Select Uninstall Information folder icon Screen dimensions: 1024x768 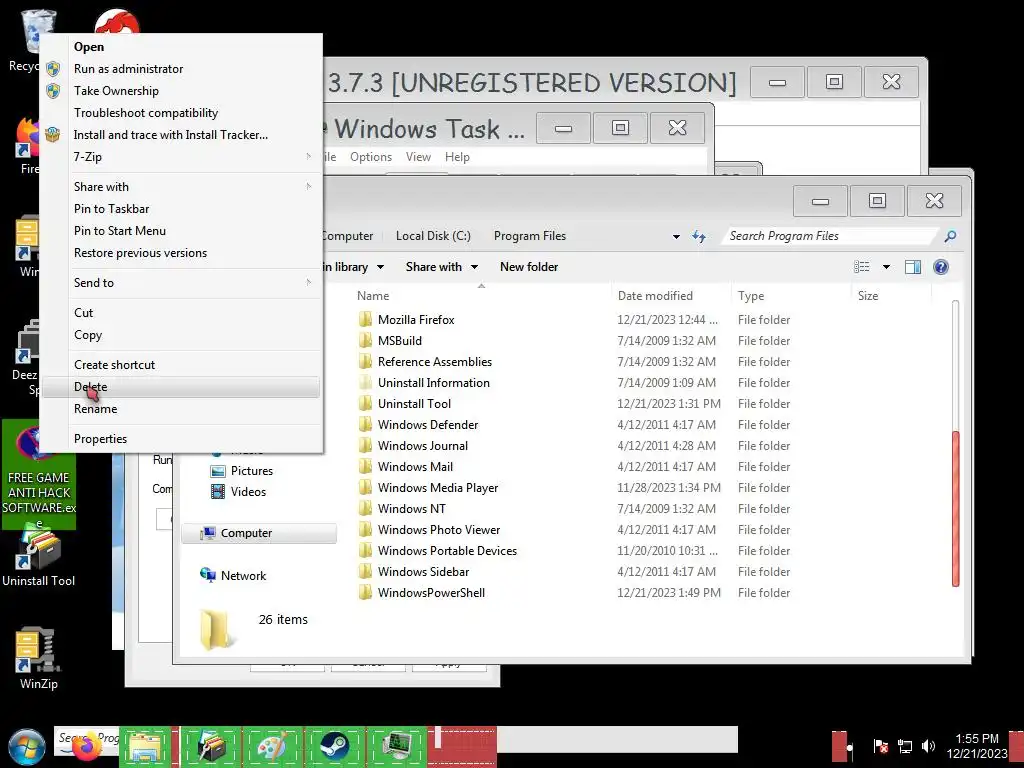point(366,383)
